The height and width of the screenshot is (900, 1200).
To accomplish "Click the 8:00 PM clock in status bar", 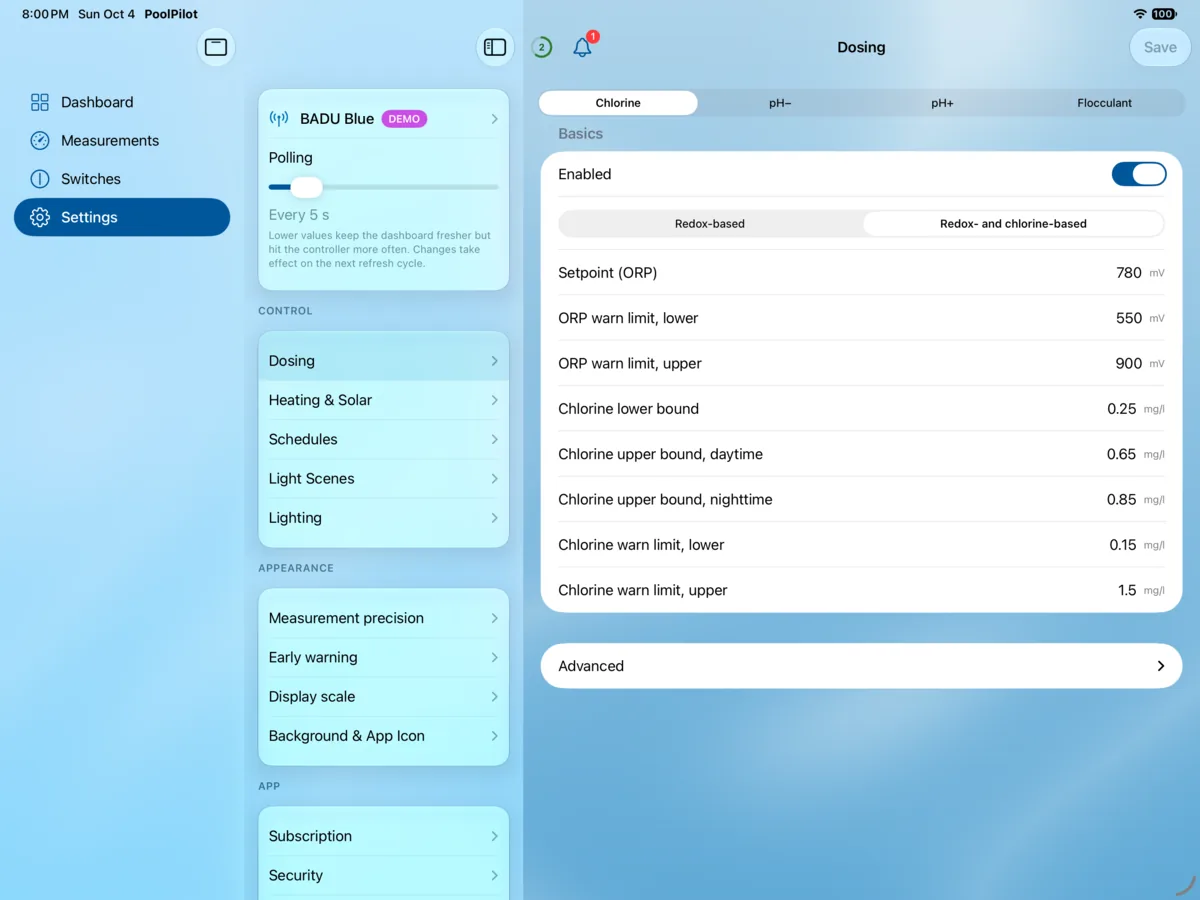I will (46, 14).
